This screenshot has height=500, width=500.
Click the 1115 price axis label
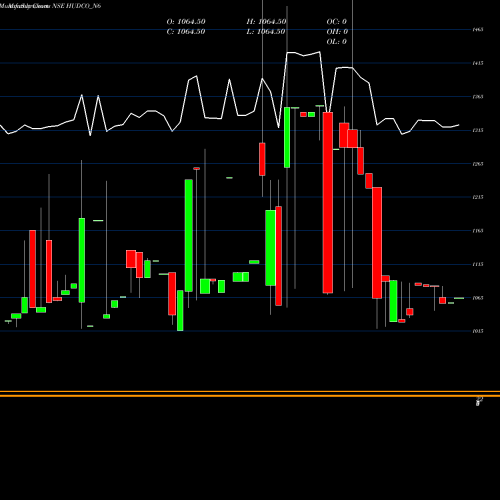point(478,264)
